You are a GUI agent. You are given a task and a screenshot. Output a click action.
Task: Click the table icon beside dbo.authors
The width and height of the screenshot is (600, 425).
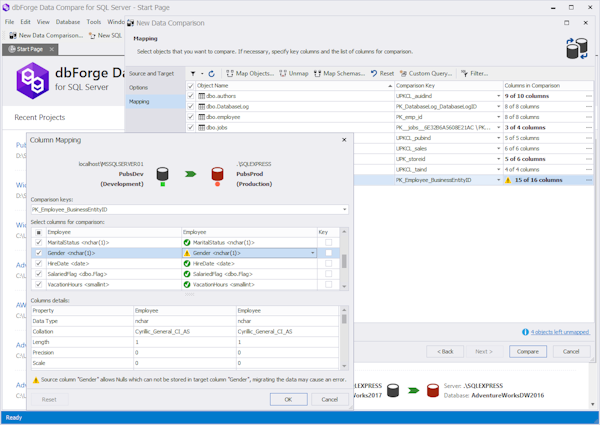point(202,96)
